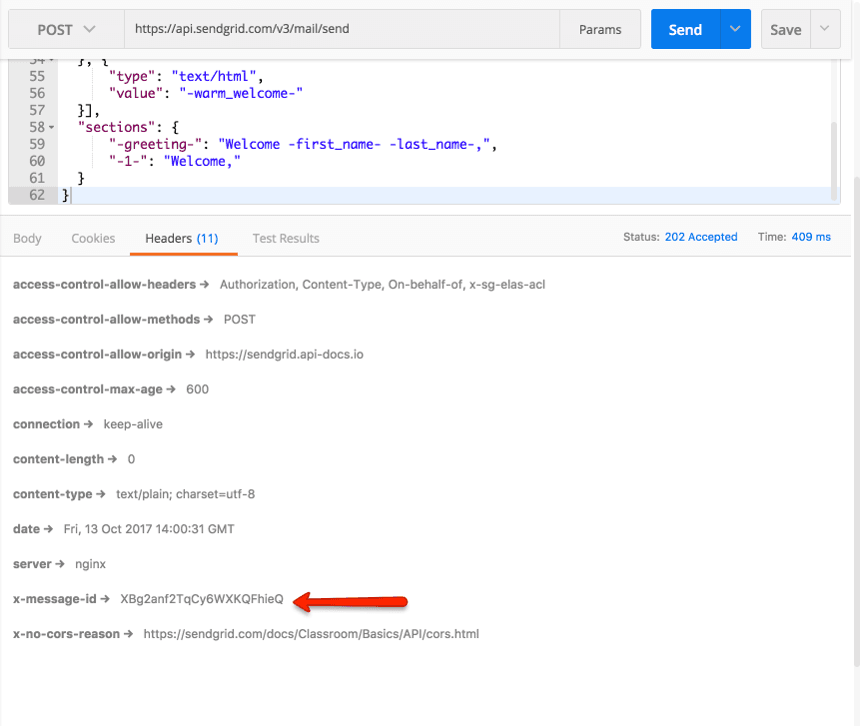Screen dimensions: 861x726
Task: Switch to the Body response tab
Action: (27, 238)
